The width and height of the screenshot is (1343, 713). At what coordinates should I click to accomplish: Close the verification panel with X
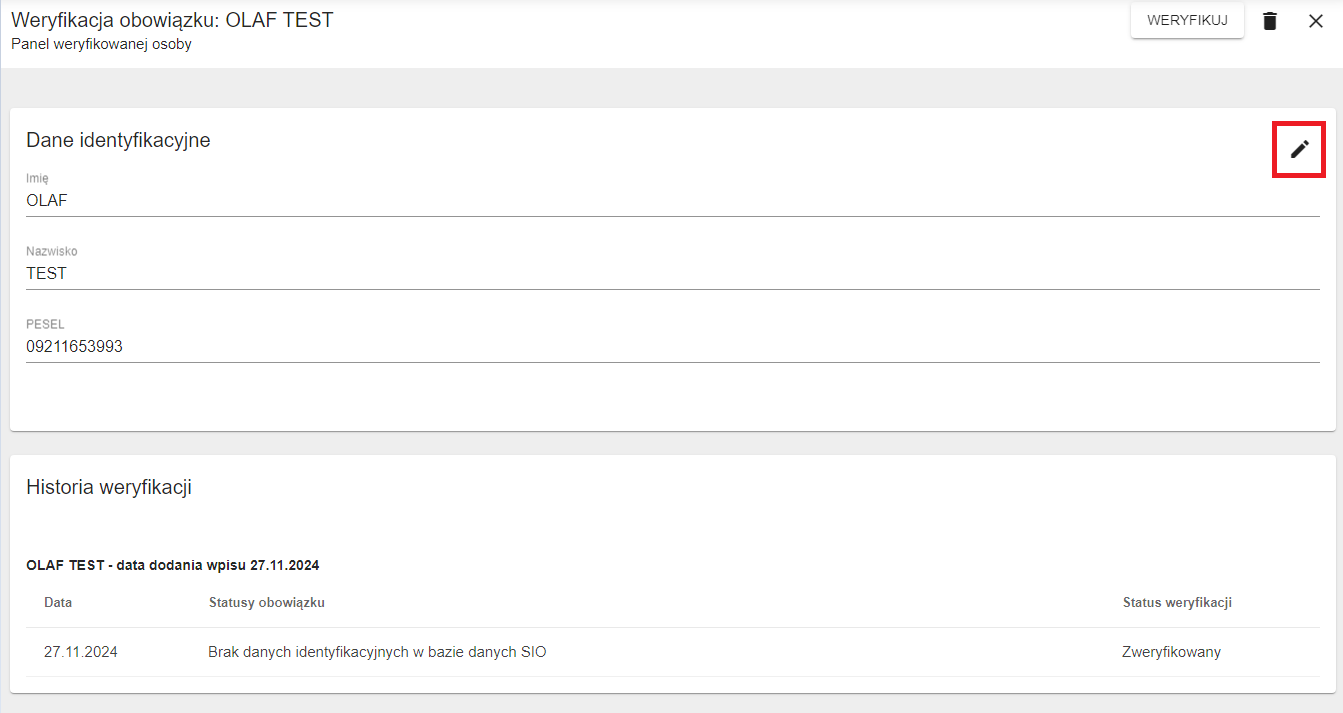coord(1316,21)
